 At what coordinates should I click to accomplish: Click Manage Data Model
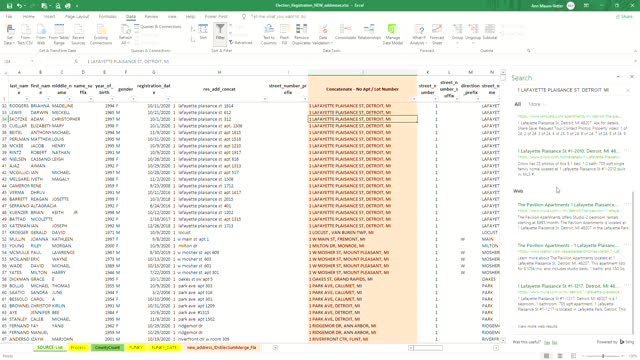click(x=392, y=34)
